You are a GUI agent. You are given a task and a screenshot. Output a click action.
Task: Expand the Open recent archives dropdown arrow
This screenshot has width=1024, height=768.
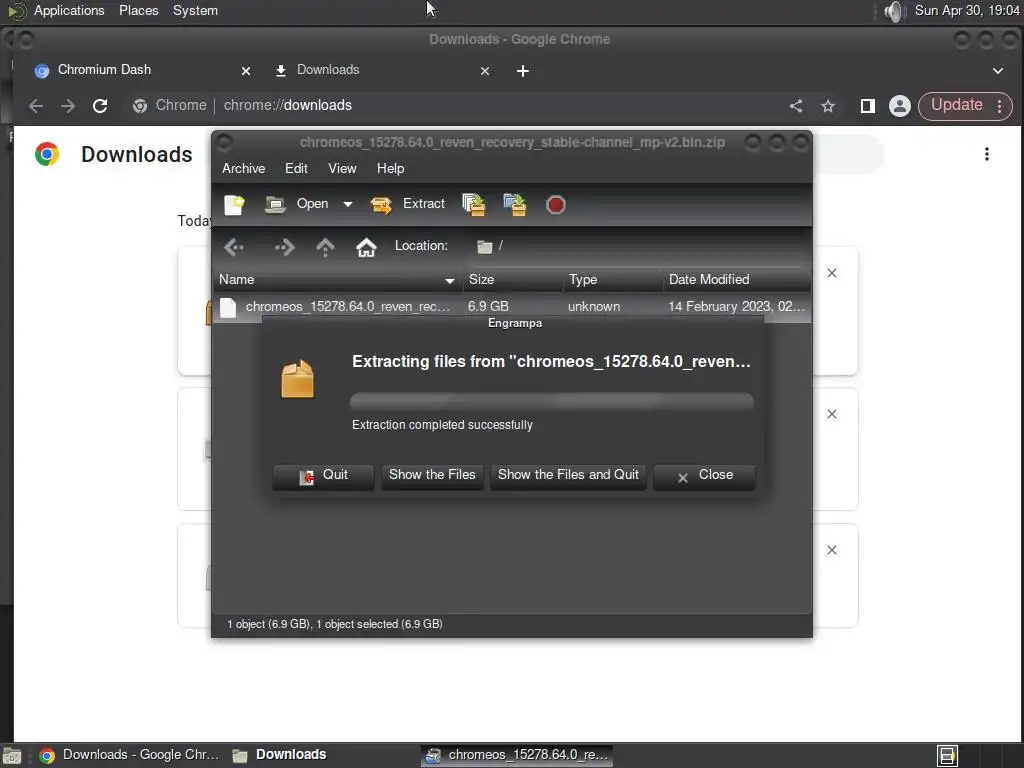click(x=347, y=204)
